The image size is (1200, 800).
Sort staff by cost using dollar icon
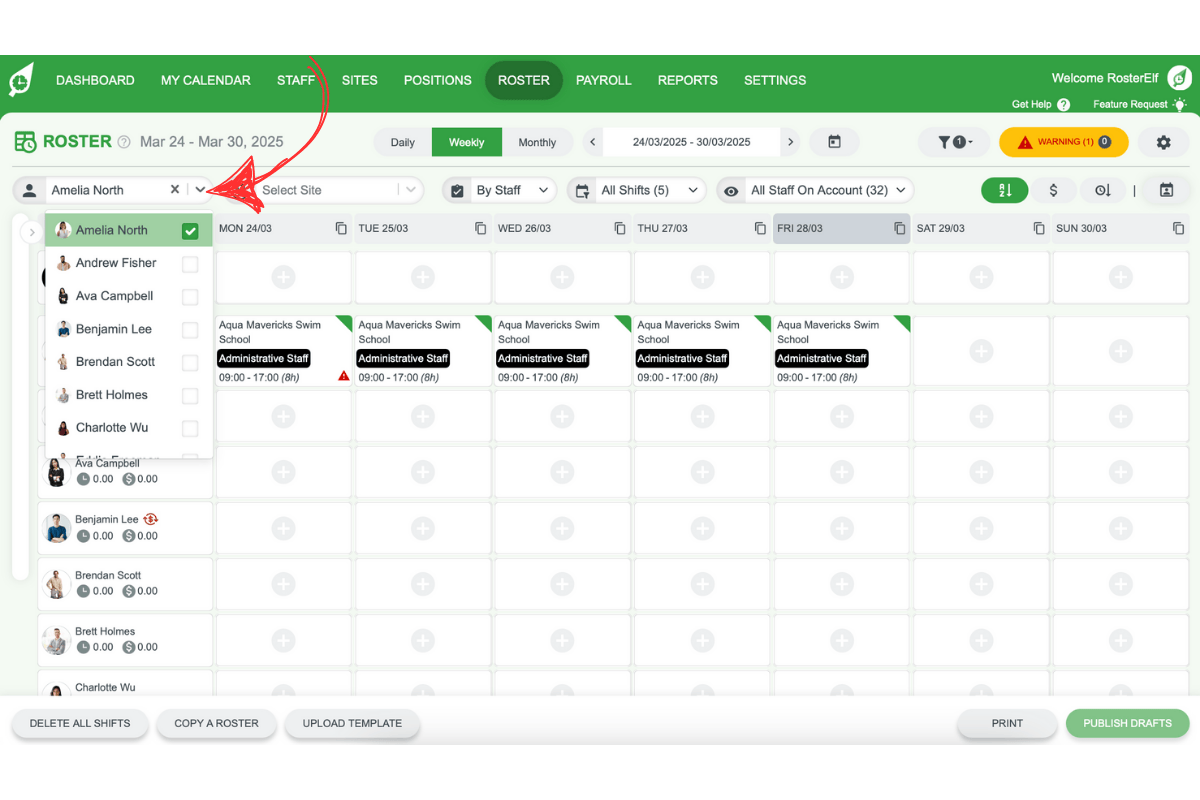pyautogui.click(x=1054, y=190)
